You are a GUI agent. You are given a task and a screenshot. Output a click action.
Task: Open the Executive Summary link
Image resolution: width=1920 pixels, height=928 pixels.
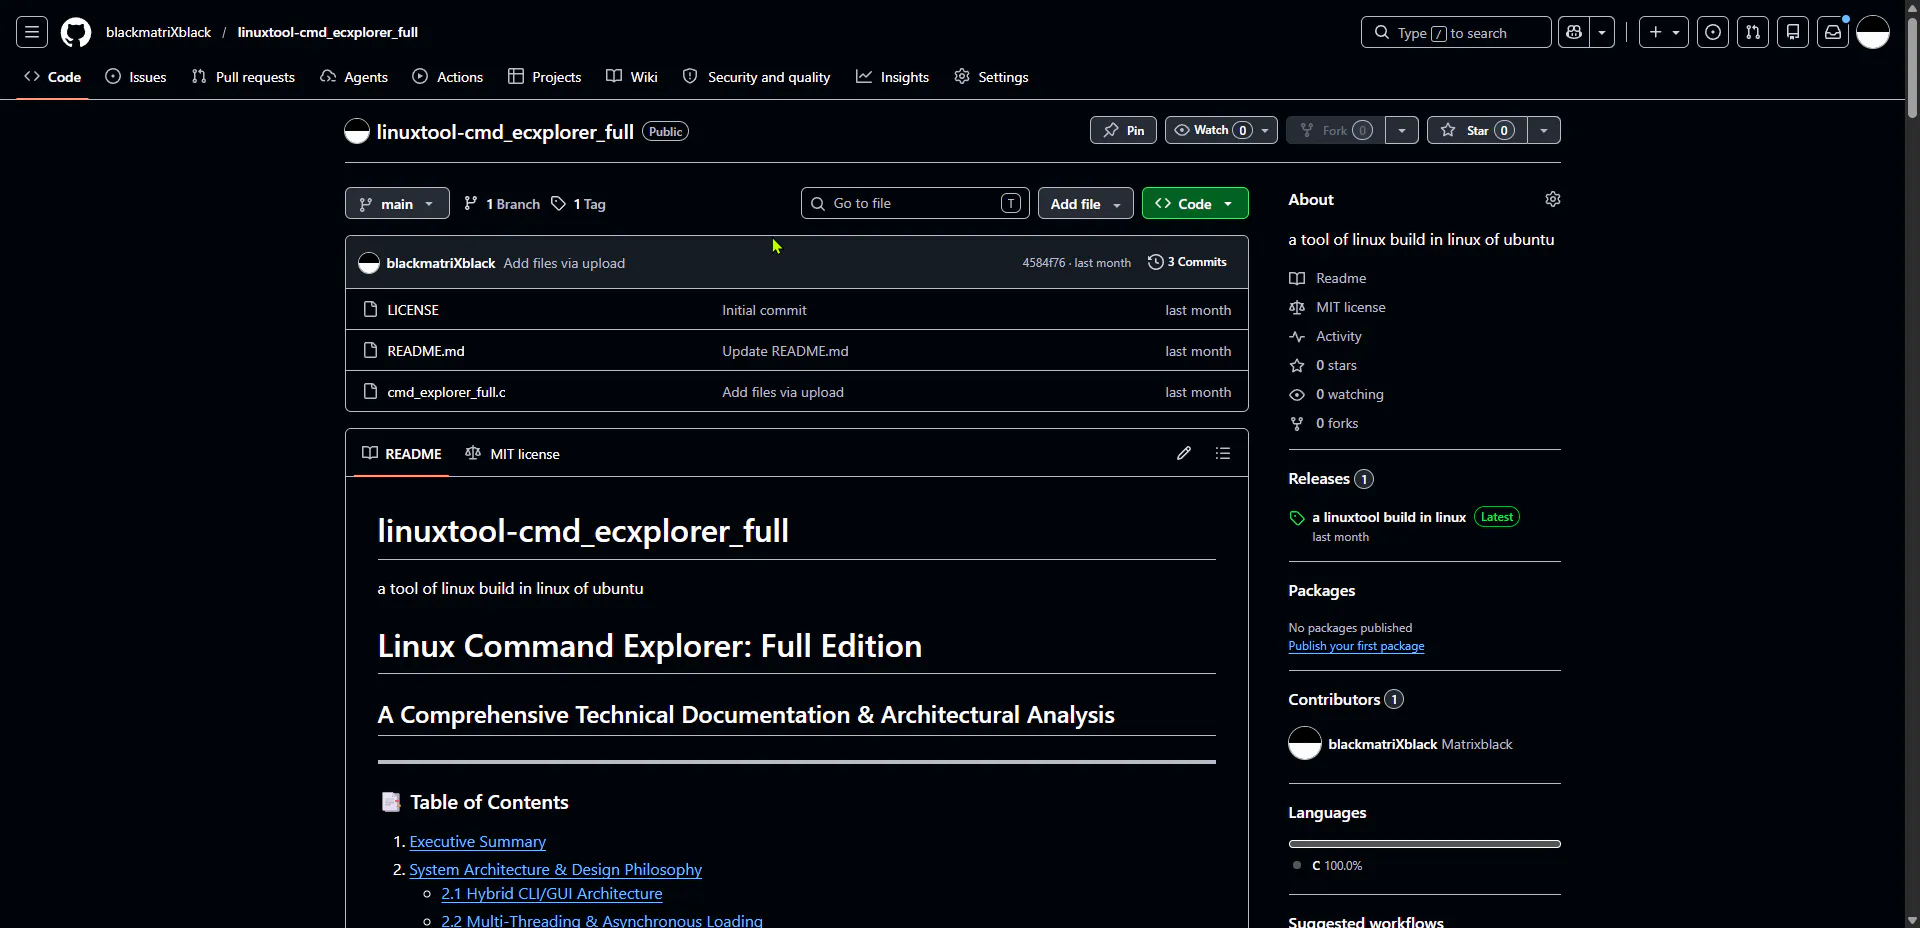478,842
